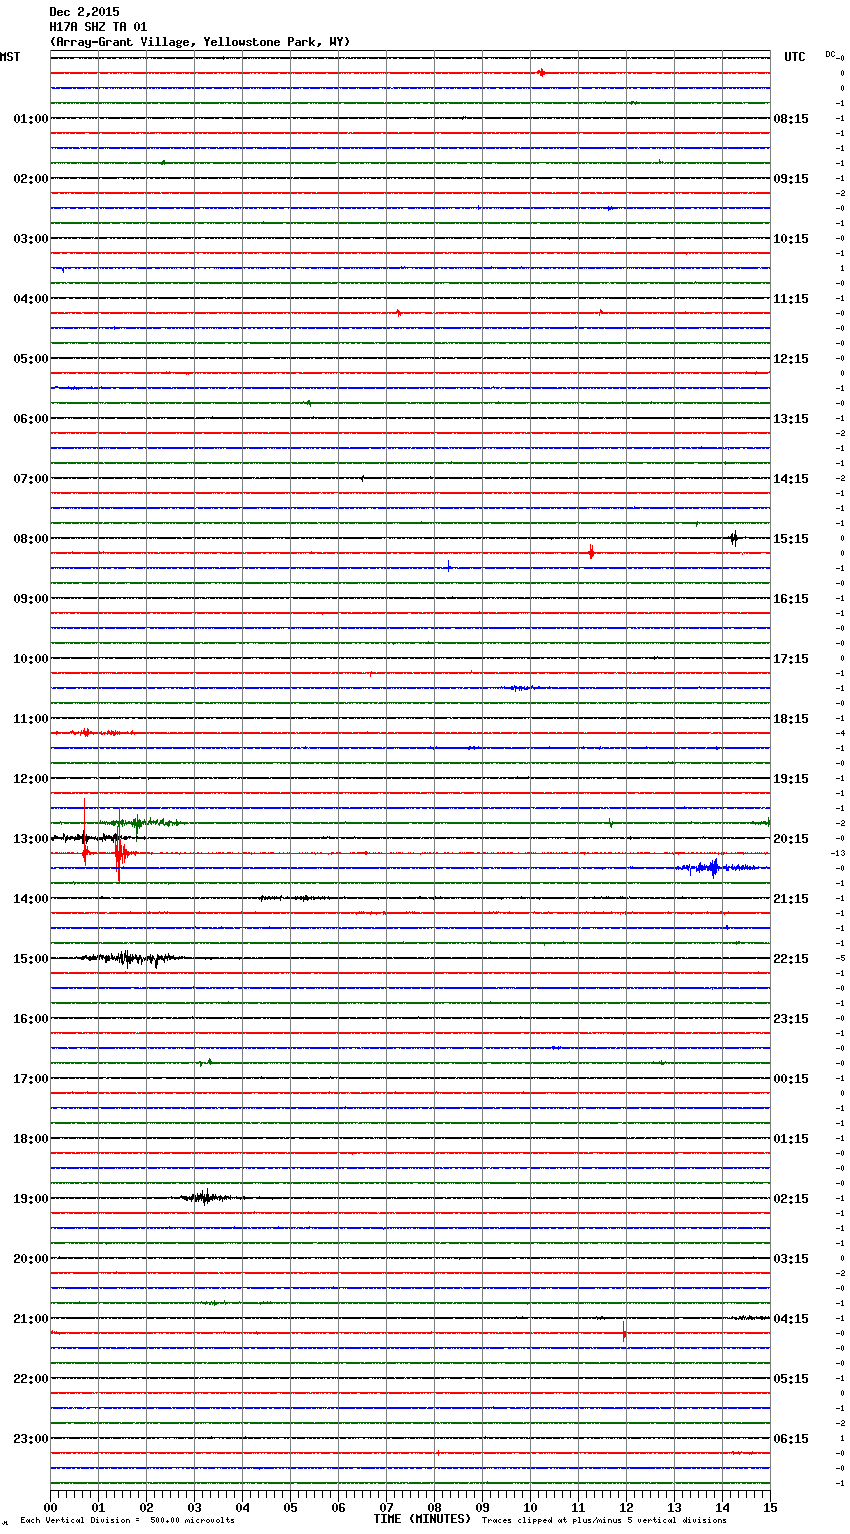Click the 00:15 UTC time label
Image resolution: width=850 pixels, height=1534 pixels.
pos(791,1079)
